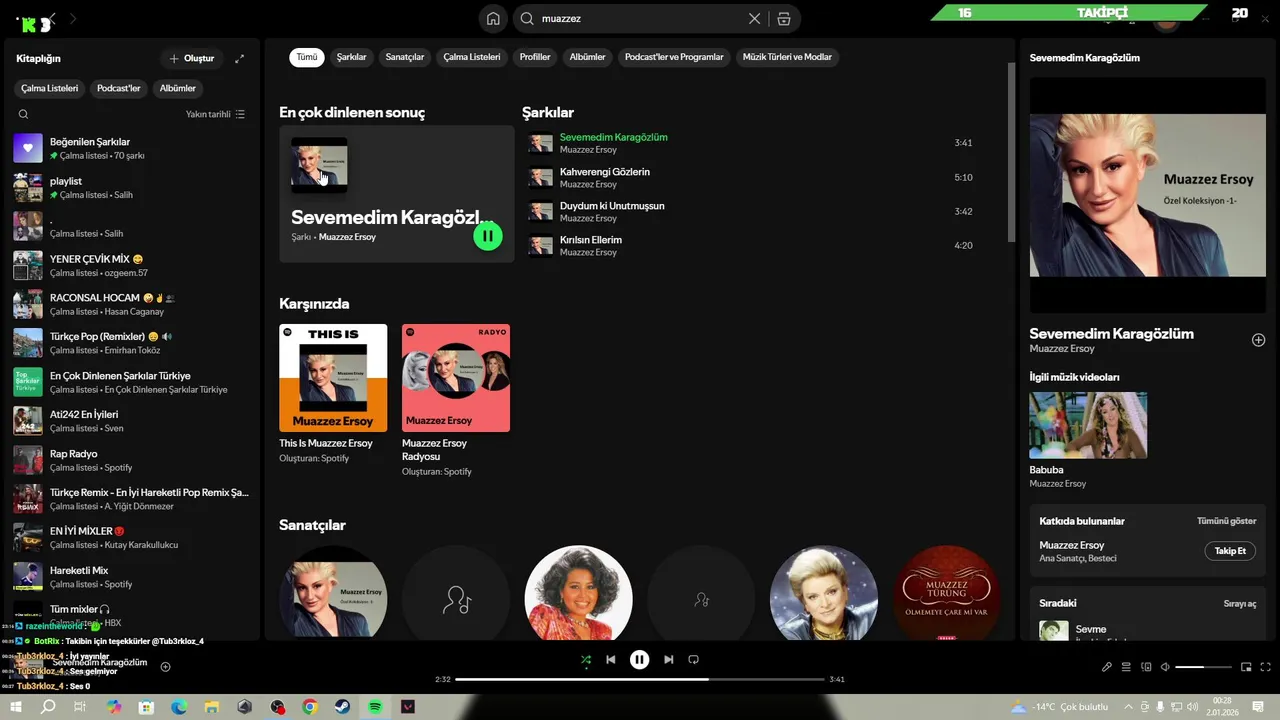Open Muazzez Ersoy link under right panel title

(x=1062, y=348)
